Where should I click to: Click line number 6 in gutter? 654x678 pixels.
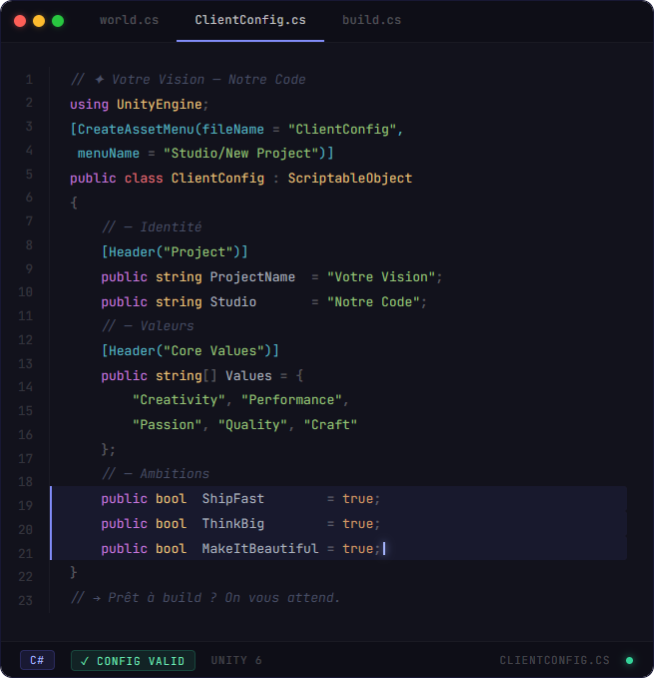coord(29,197)
